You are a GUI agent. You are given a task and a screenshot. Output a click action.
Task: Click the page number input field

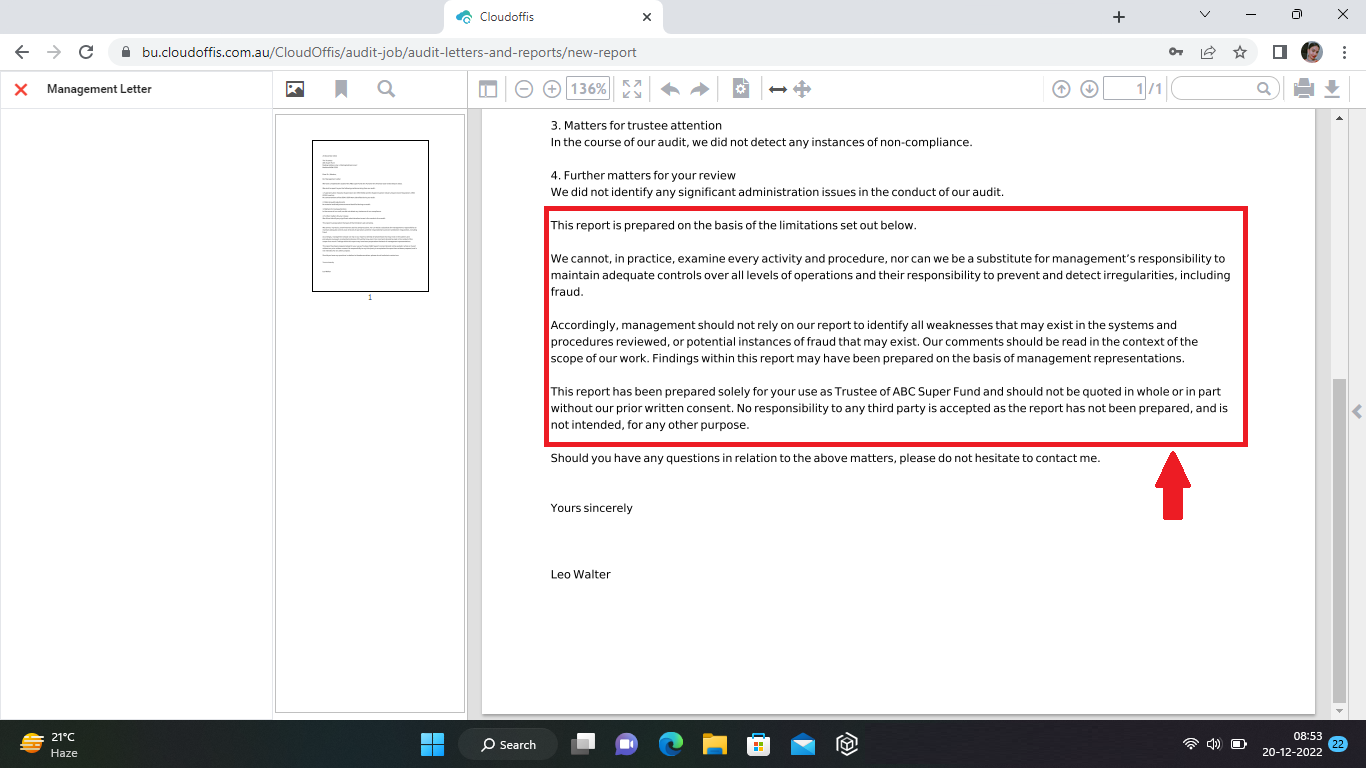(1123, 89)
